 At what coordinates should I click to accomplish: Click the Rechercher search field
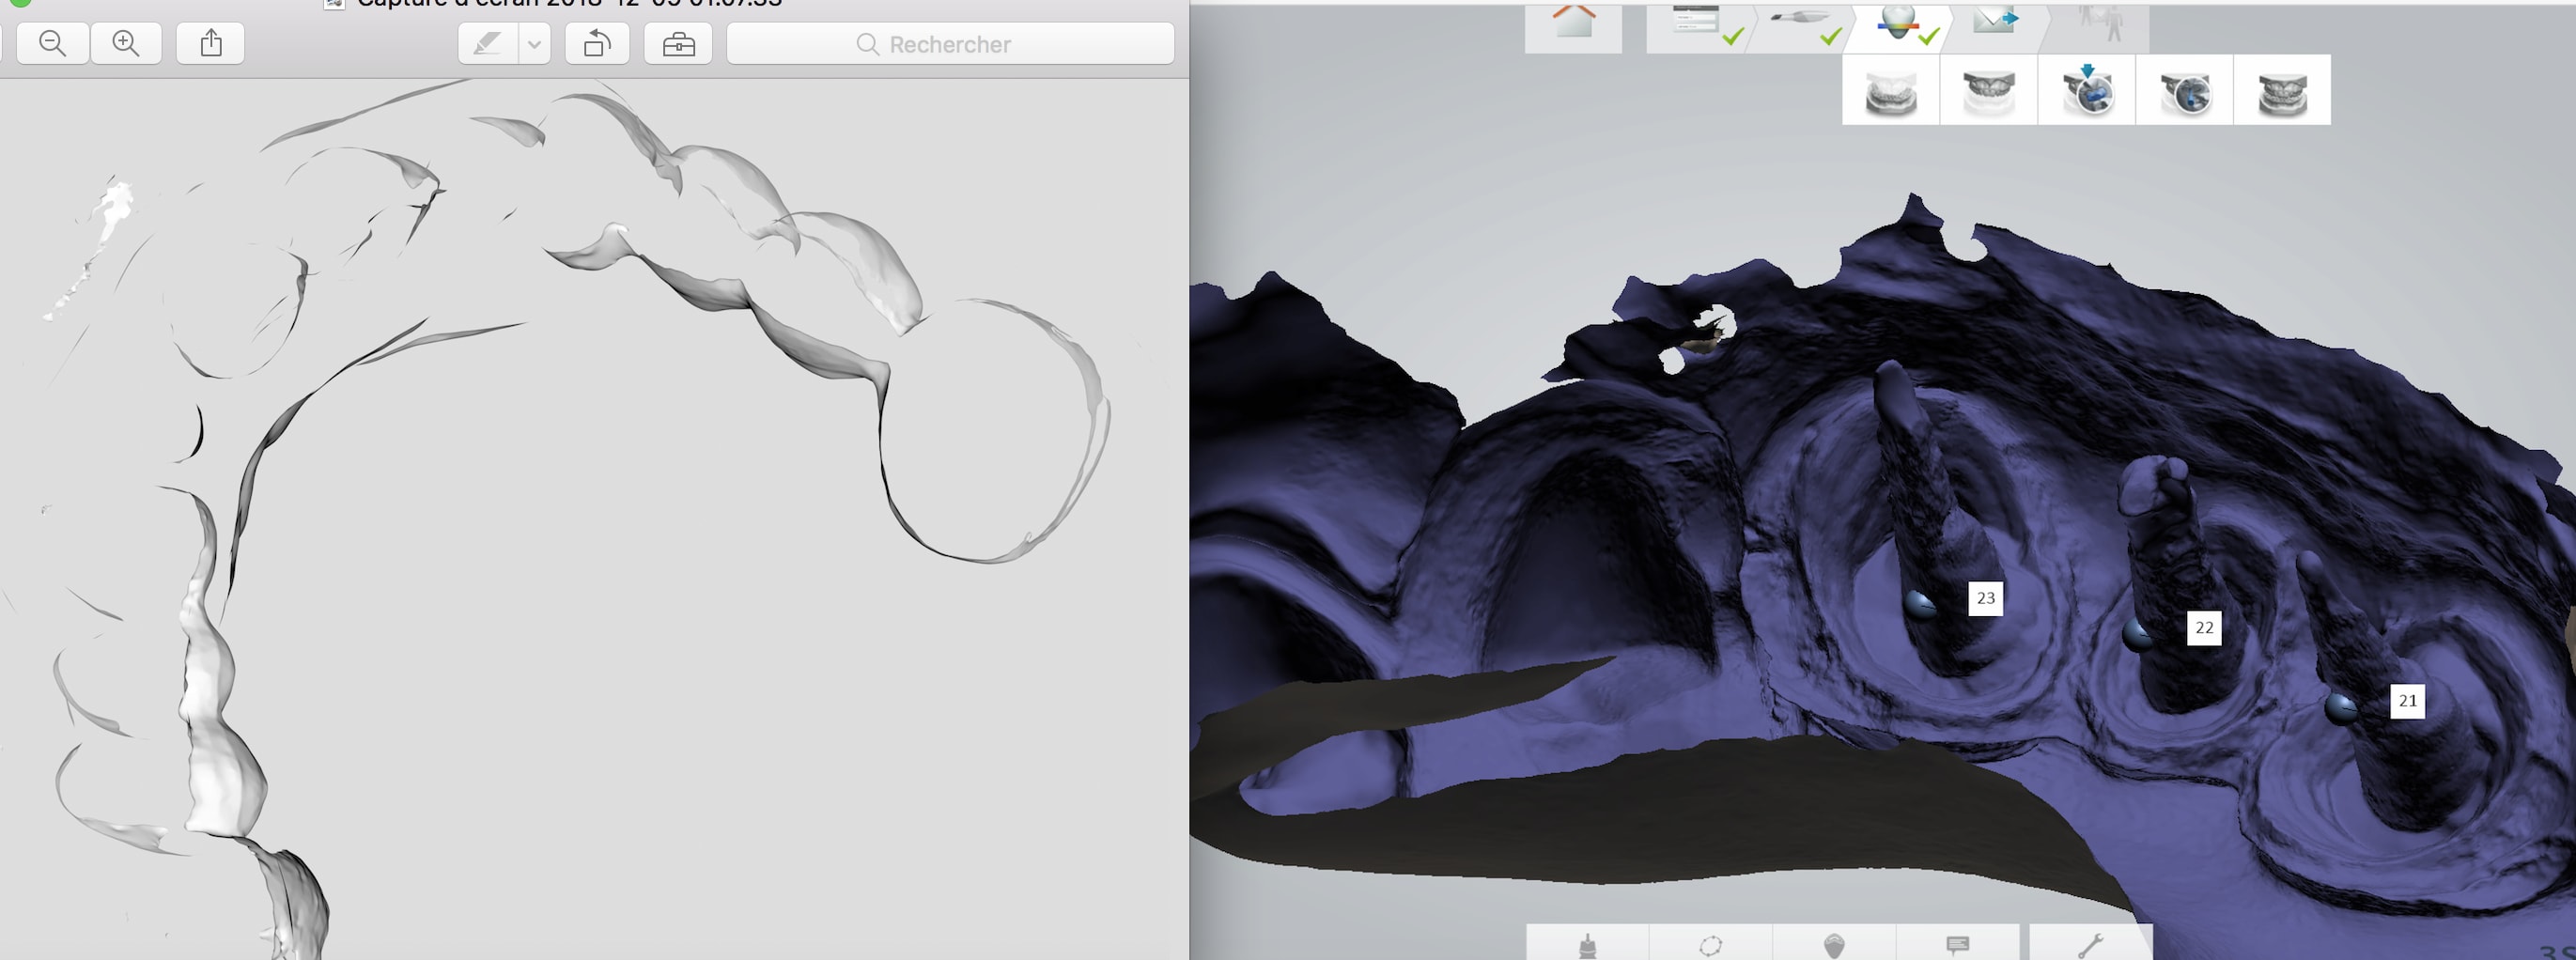coord(949,44)
